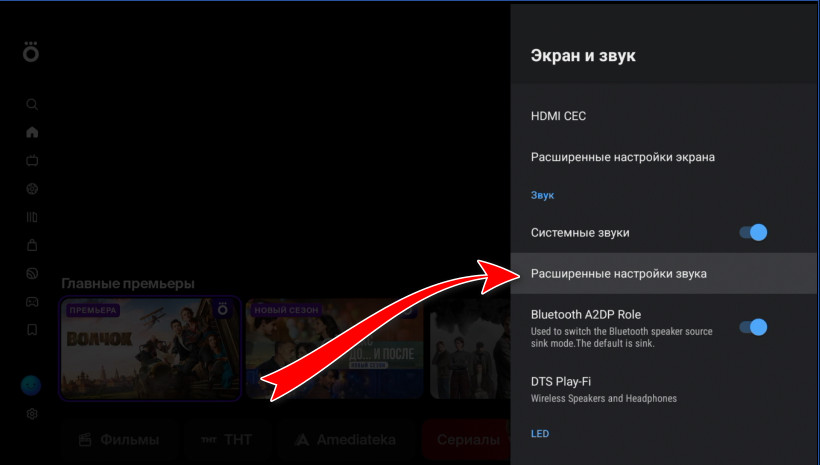Image resolution: width=820 pixels, height=465 pixels.
Task: Toggle the Системные звуки switch
Action: [752, 233]
